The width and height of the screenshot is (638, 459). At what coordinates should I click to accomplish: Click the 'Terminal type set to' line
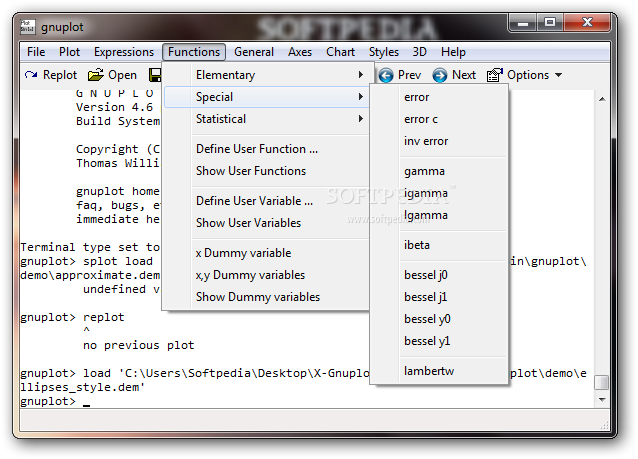tap(90, 247)
